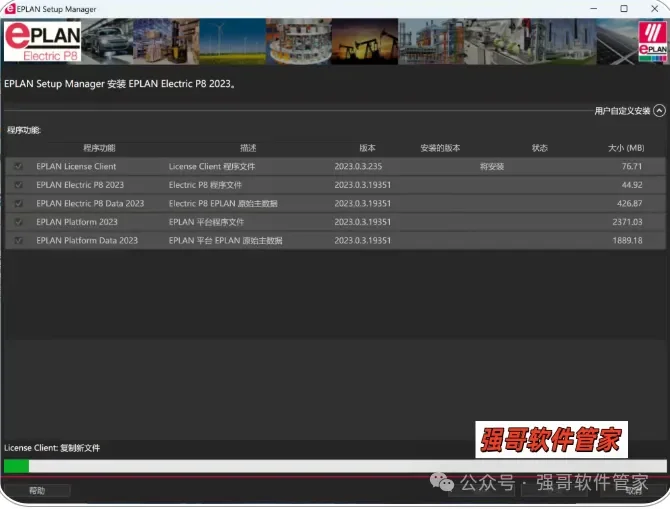The height and width of the screenshot is (509, 670).
Task: Click the 将安装 status cell
Action: point(492,166)
